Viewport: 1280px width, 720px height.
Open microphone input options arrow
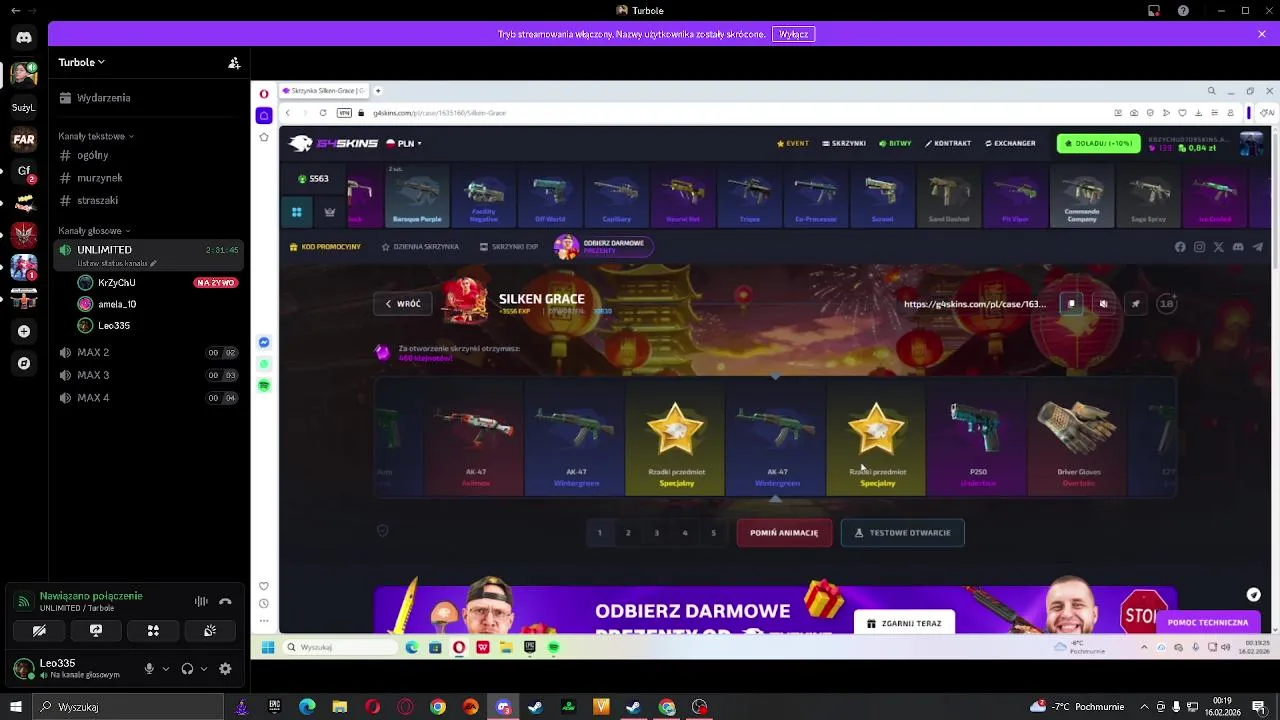point(165,669)
